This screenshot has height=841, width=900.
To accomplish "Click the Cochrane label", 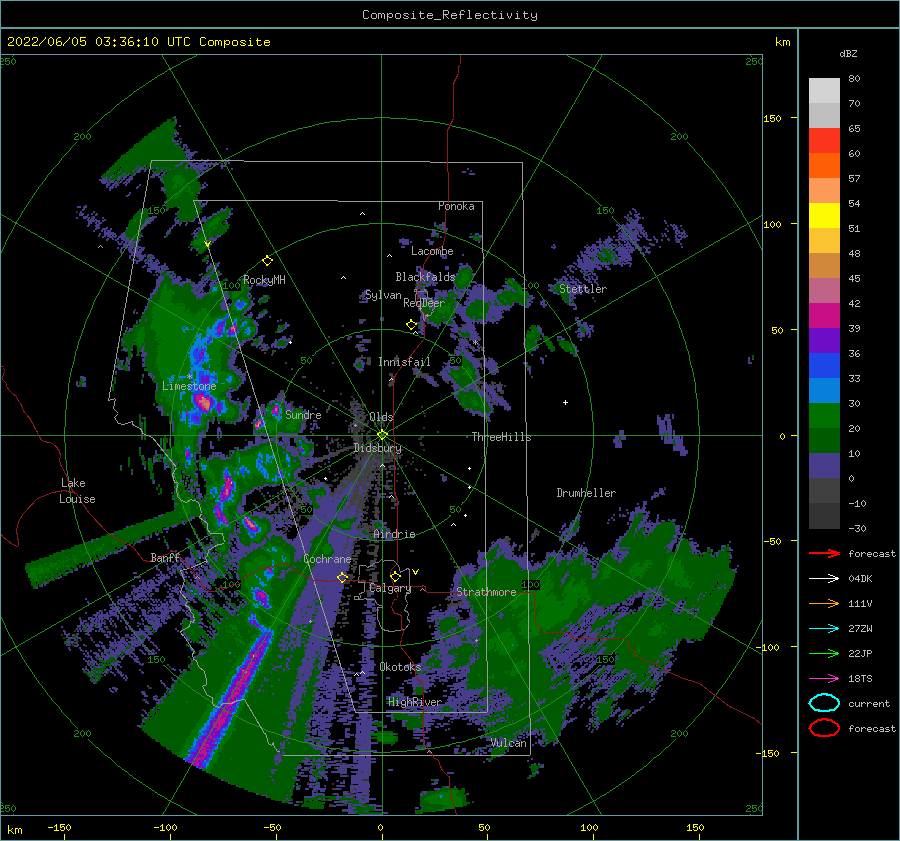I will point(327,559).
